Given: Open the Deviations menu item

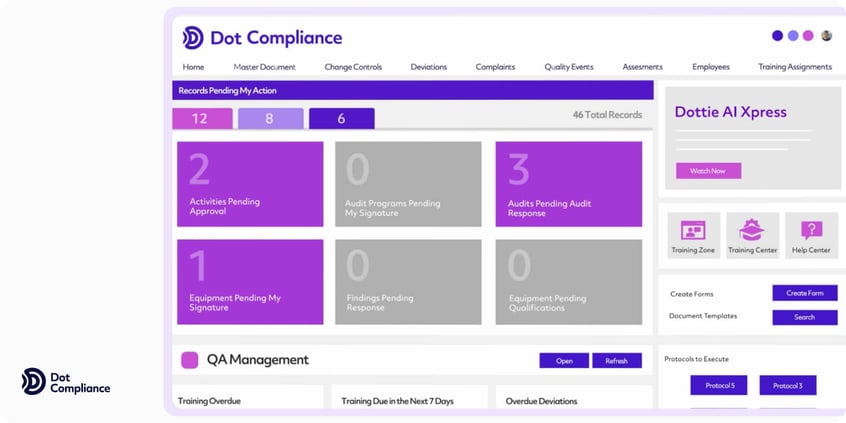Looking at the screenshot, I should point(428,67).
